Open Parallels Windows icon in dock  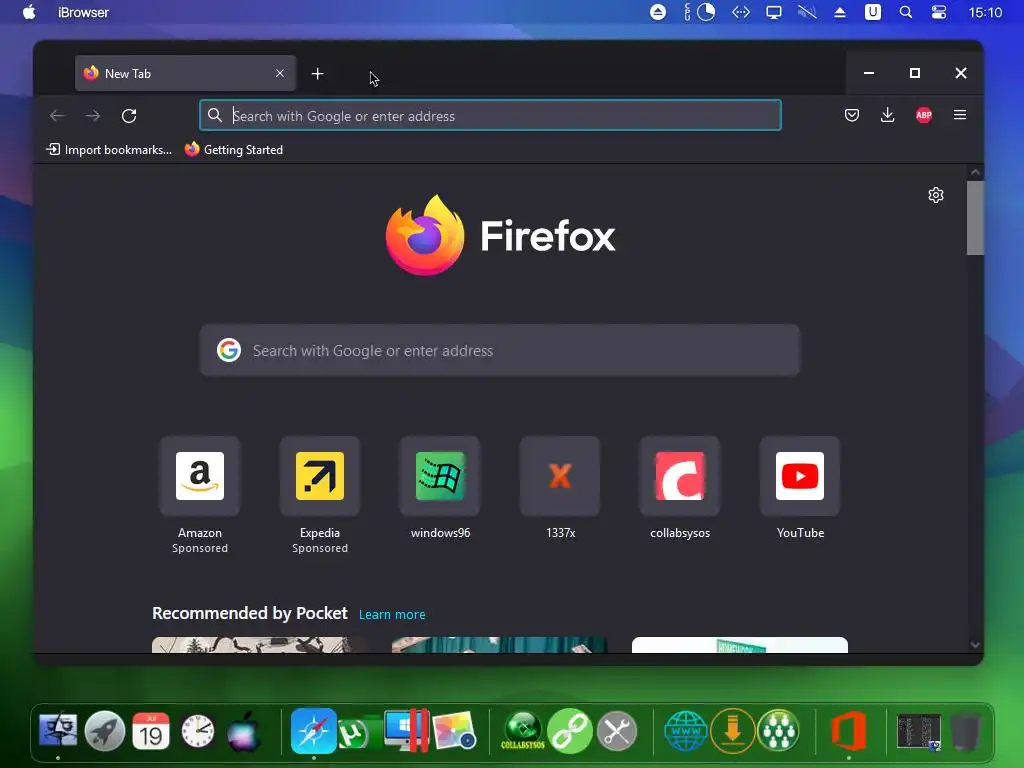pos(406,730)
